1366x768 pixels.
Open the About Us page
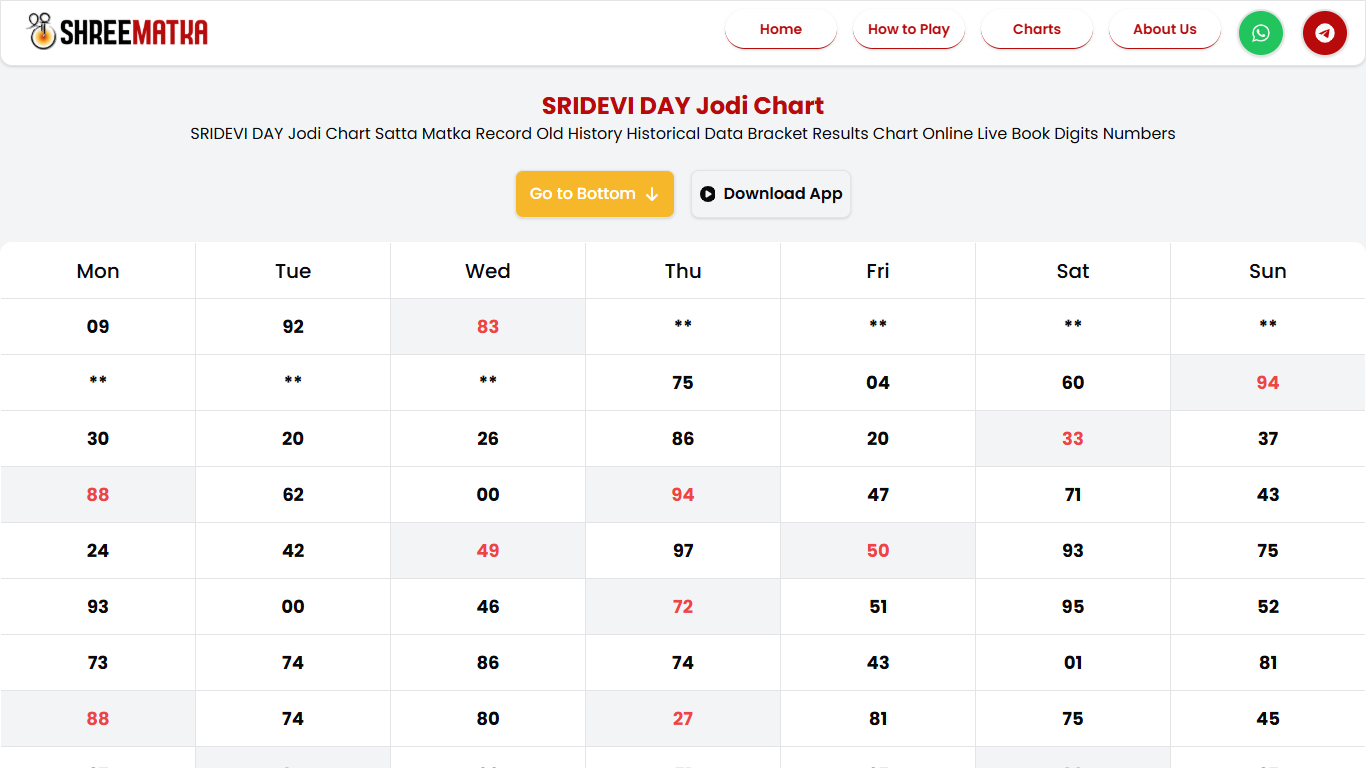(1164, 29)
